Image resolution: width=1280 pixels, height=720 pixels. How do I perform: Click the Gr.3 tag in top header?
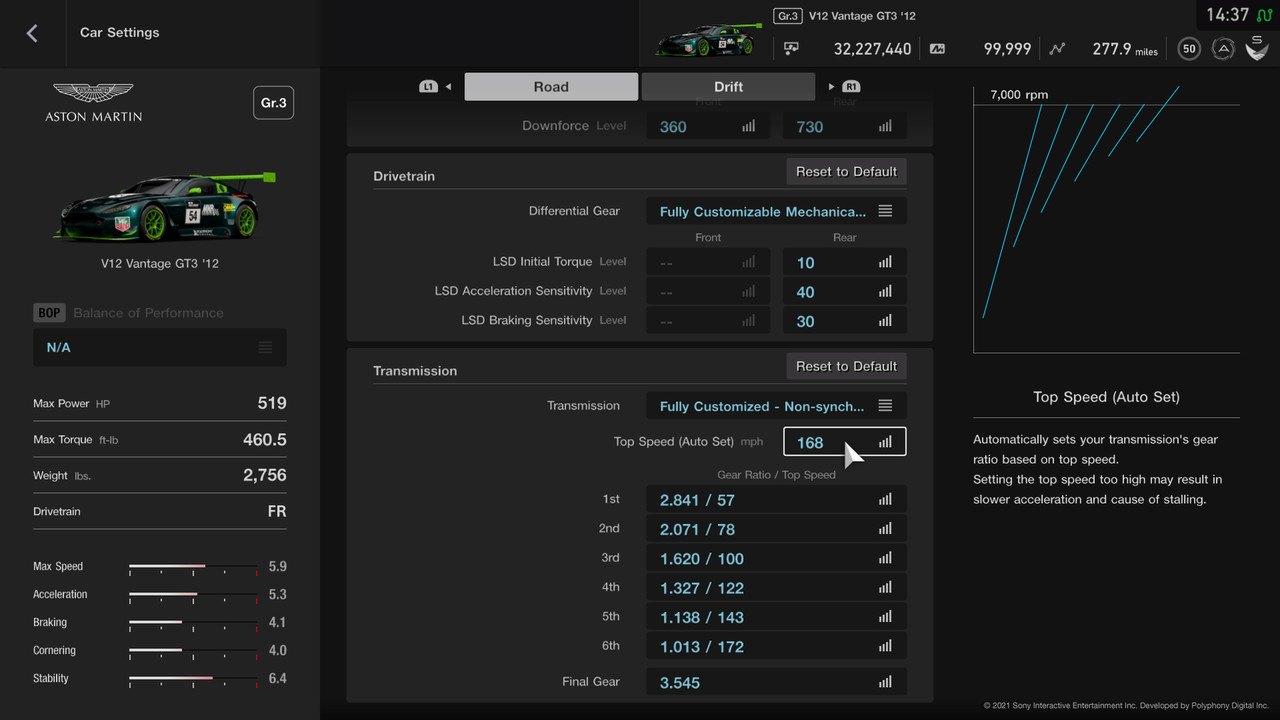point(788,16)
